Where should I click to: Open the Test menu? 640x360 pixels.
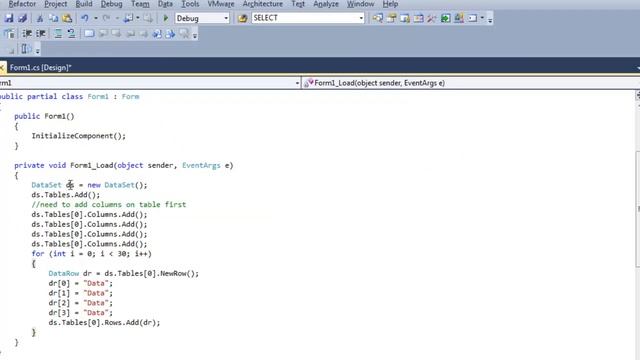tap(298, 4)
